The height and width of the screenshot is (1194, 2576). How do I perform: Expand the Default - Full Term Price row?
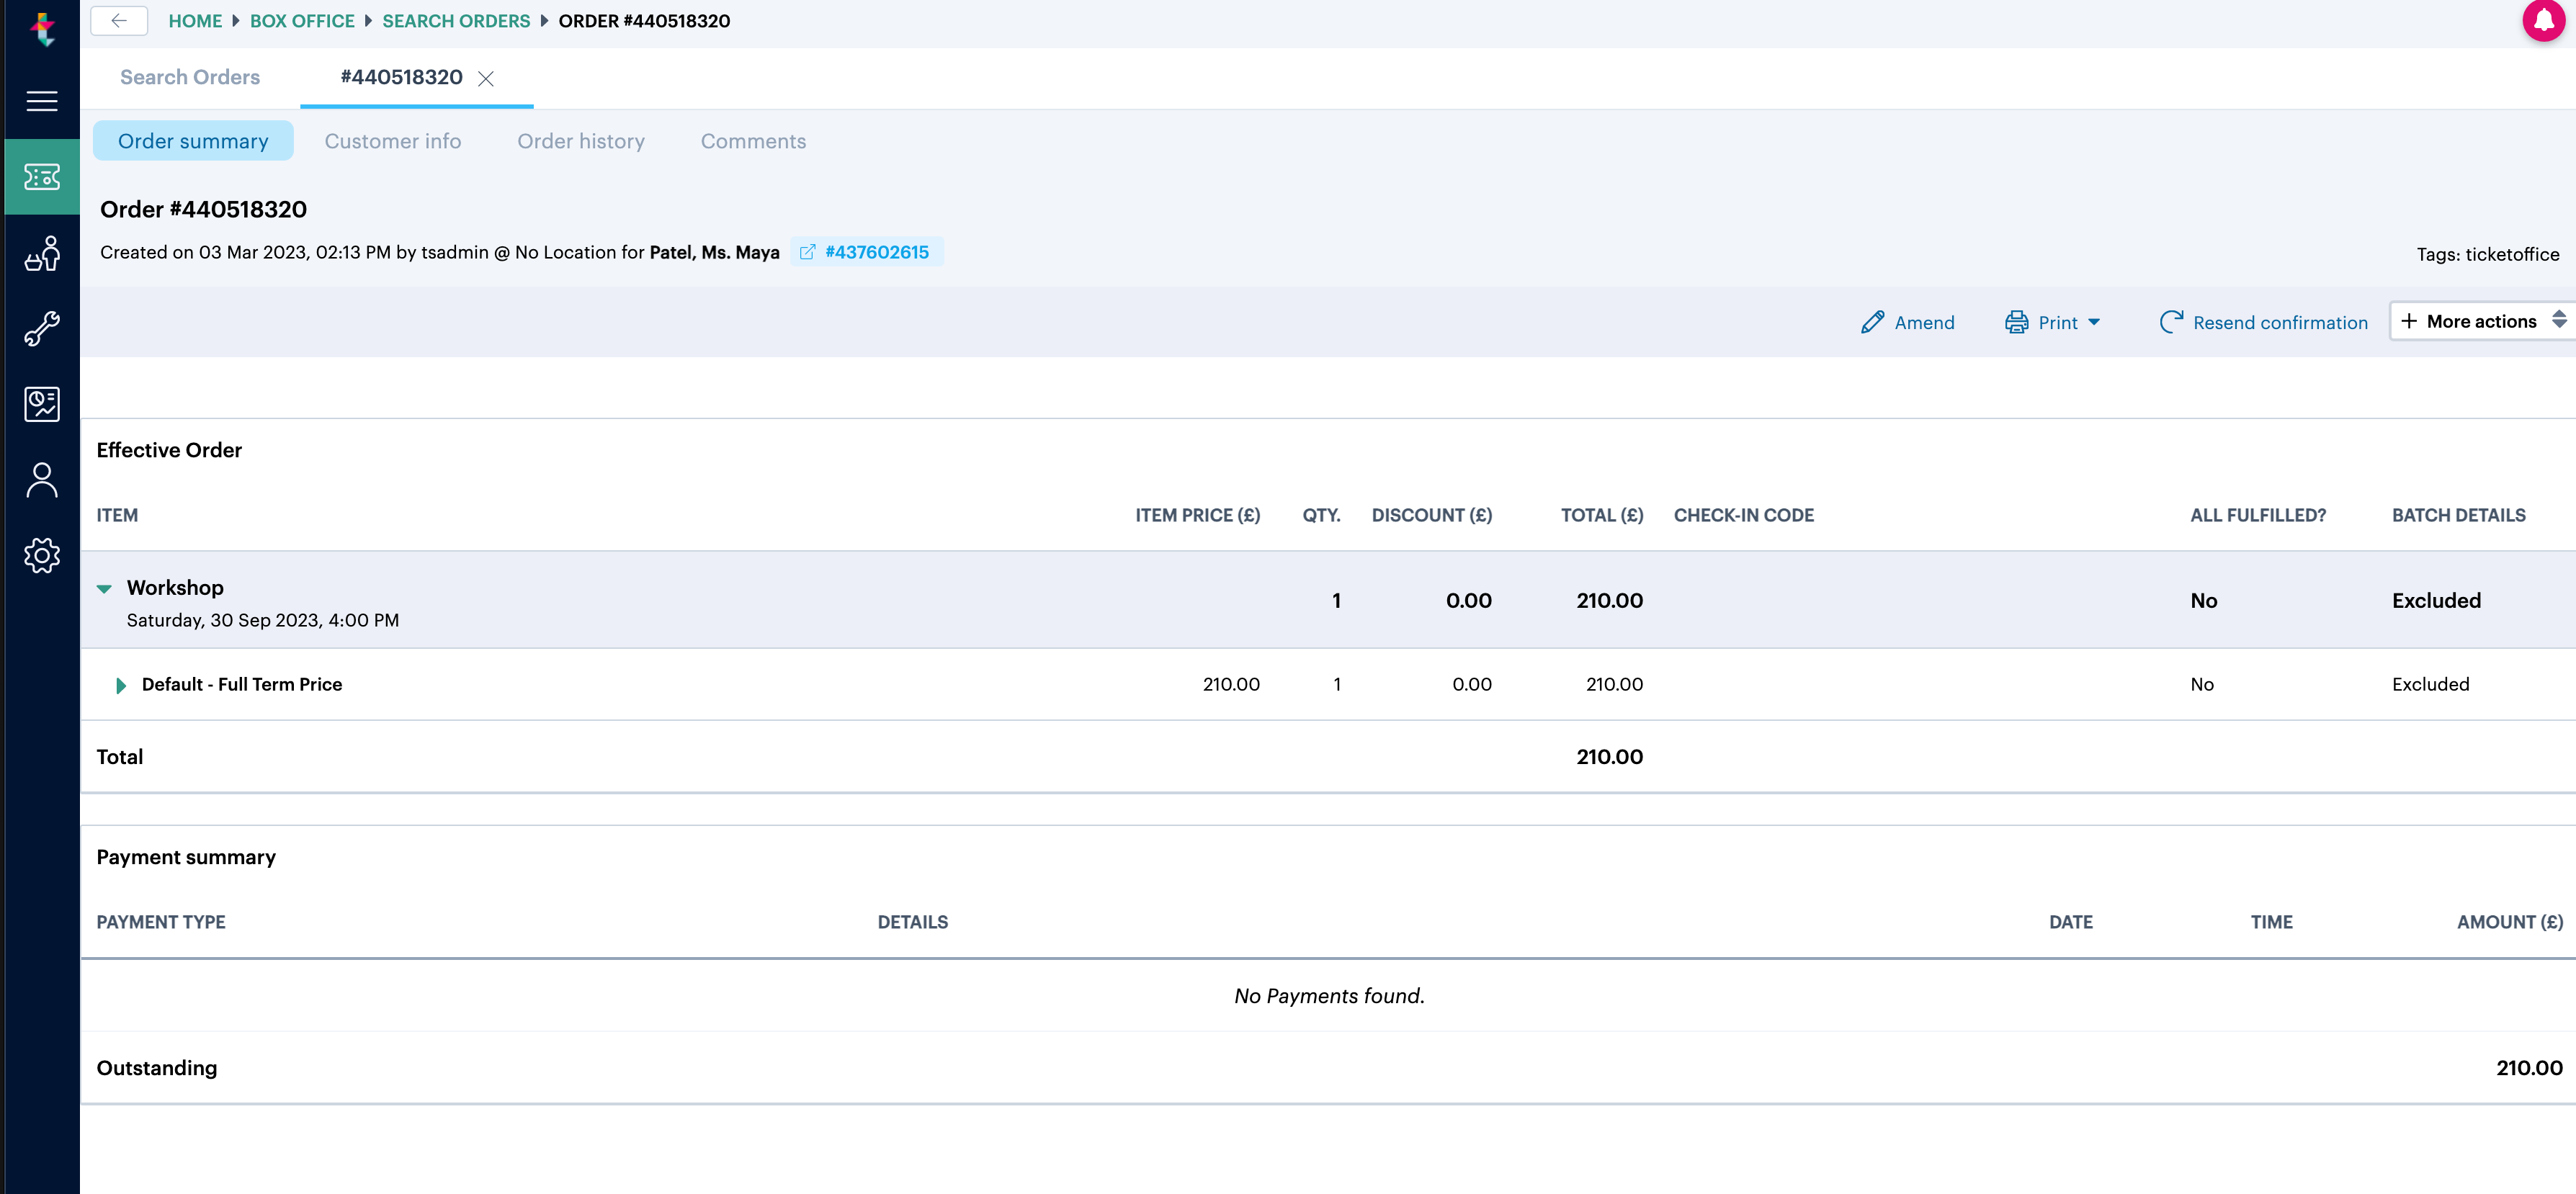(121, 685)
